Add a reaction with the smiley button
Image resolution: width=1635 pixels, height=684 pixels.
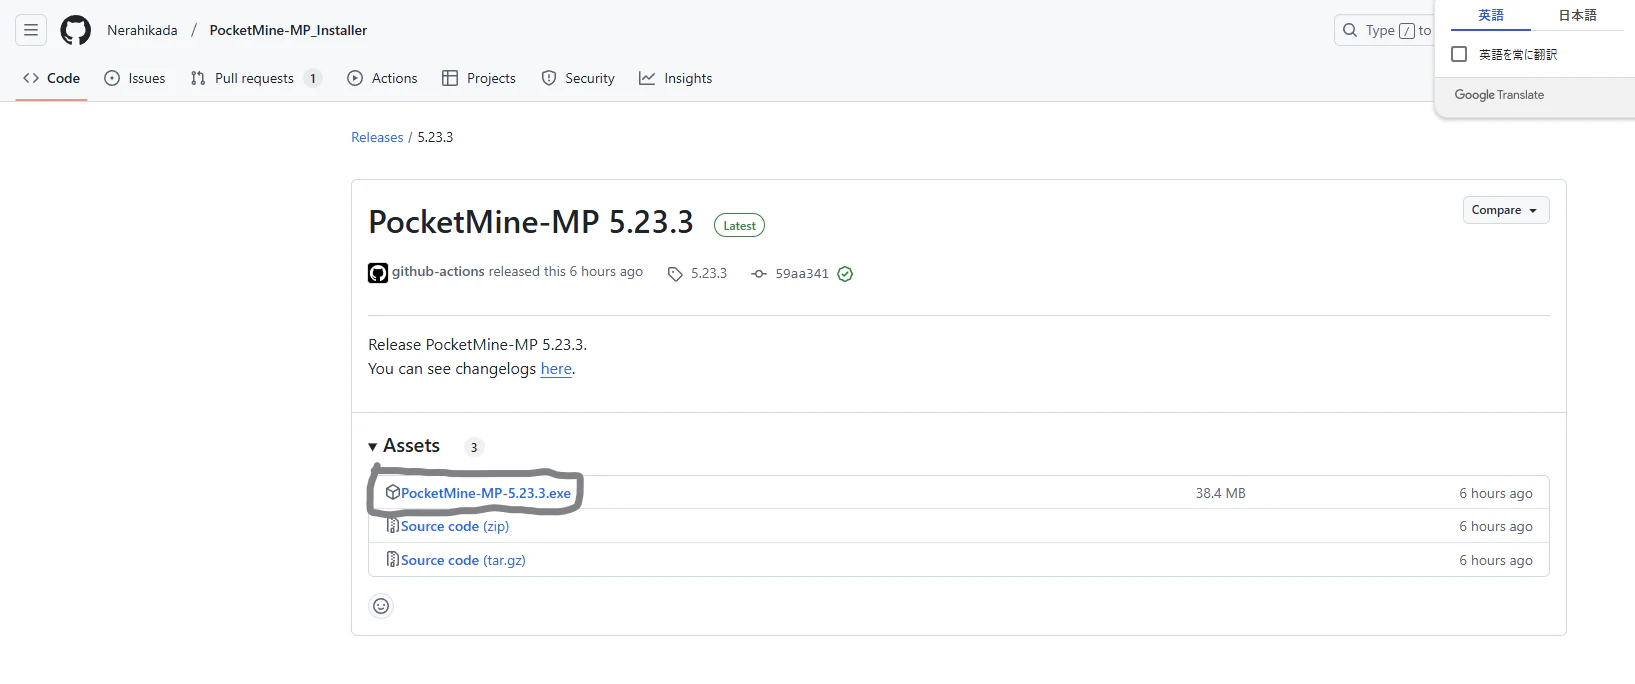click(x=381, y=606)
